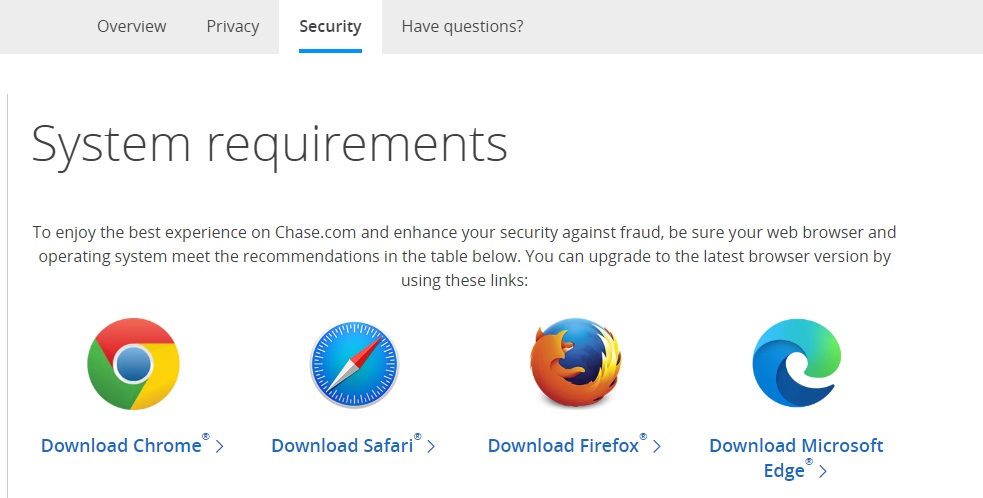The image size is (983, 498).
Task: Switch to the Privacy tab
Action: 233,26
